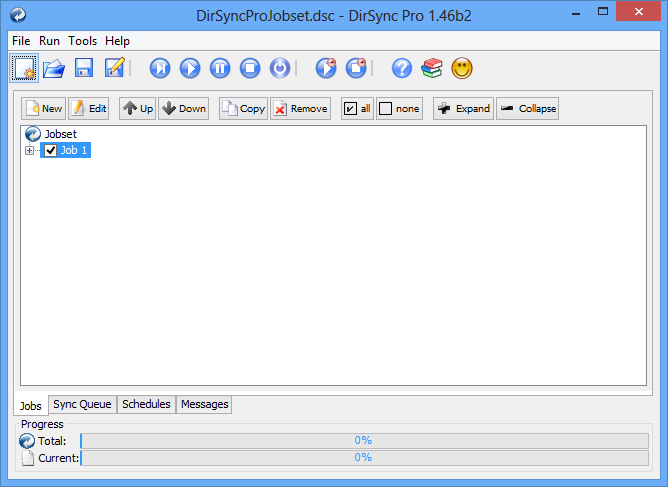The height and width of the screenshot is (487, 668).
Task: Open help via blue question mark icon
Action: [402, 68]
